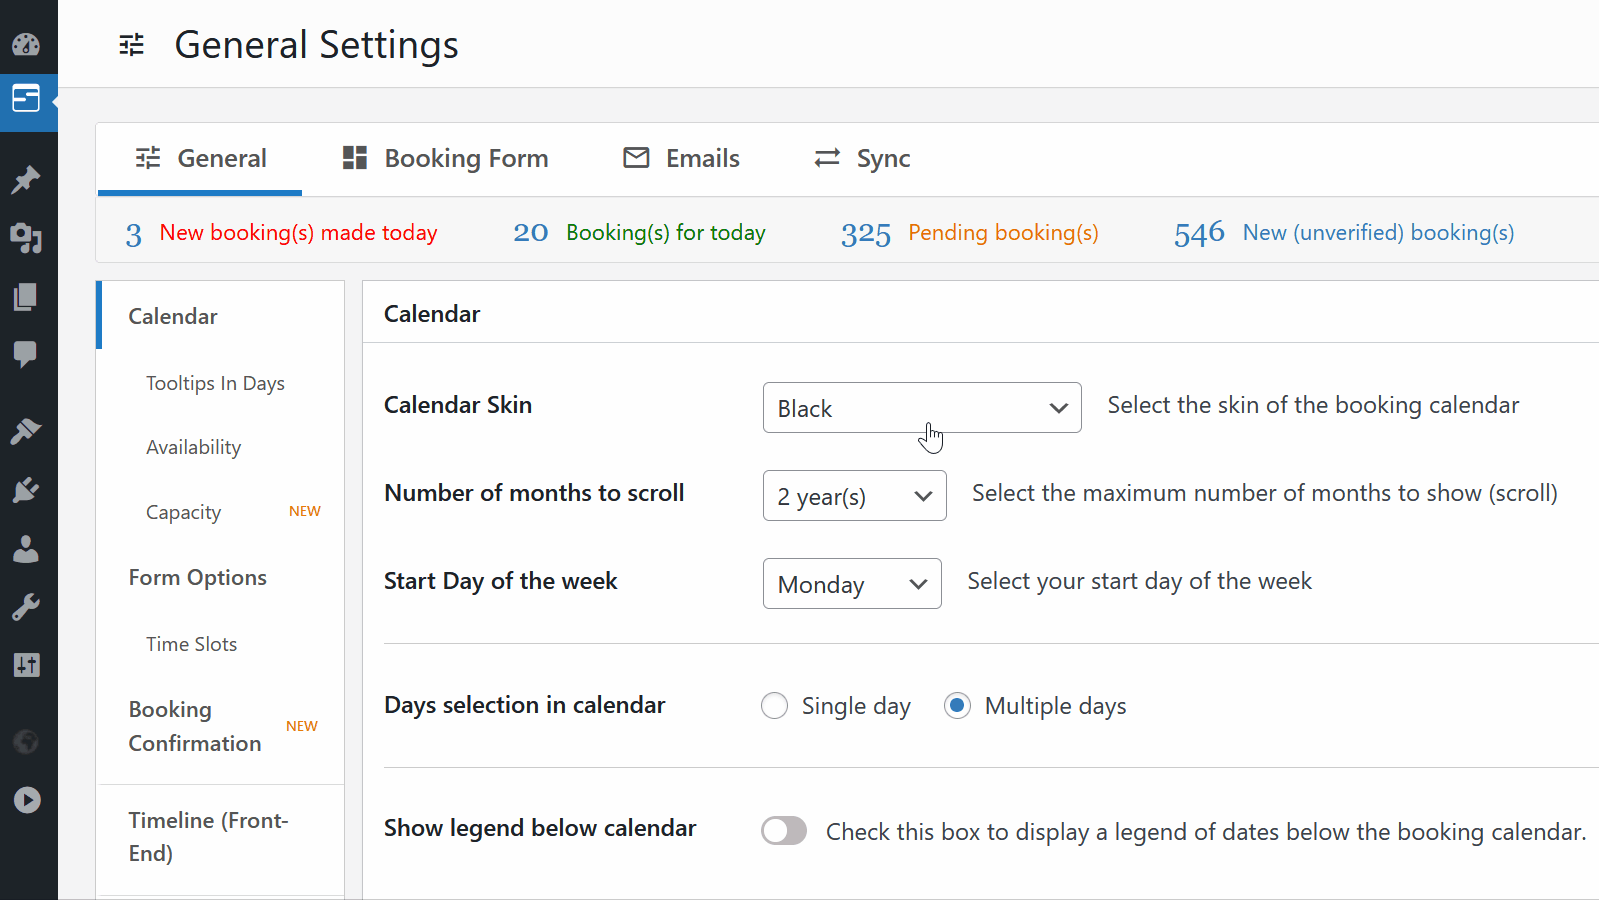
Task: Select the Single day radio option
Action: click(775, 706)
